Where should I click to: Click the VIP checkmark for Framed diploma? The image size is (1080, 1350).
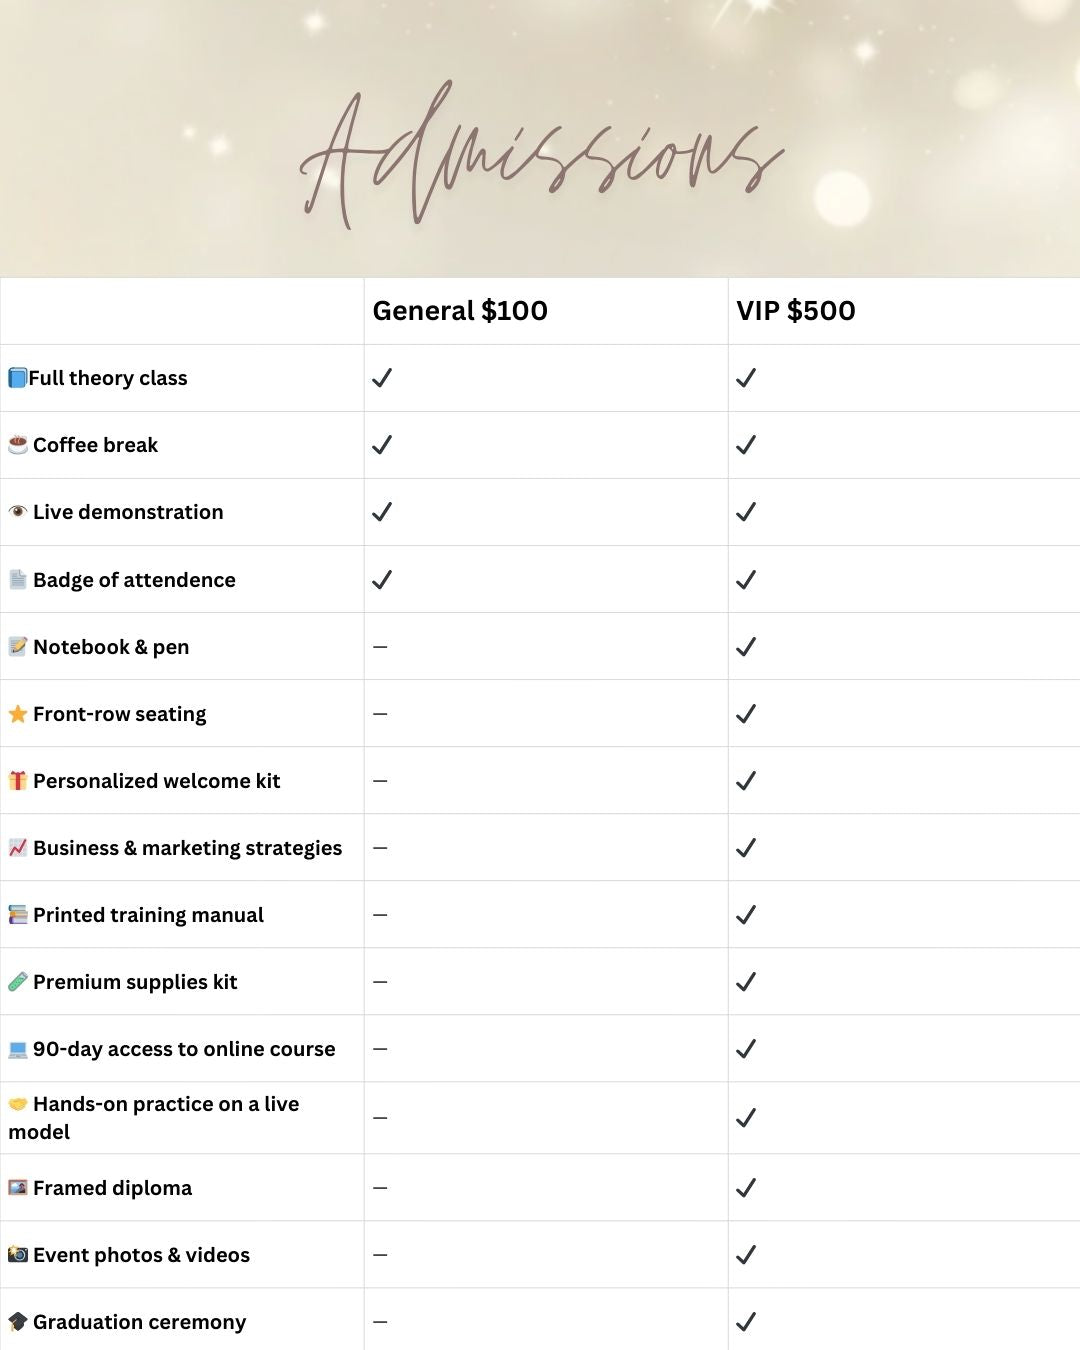point(746,1188)
